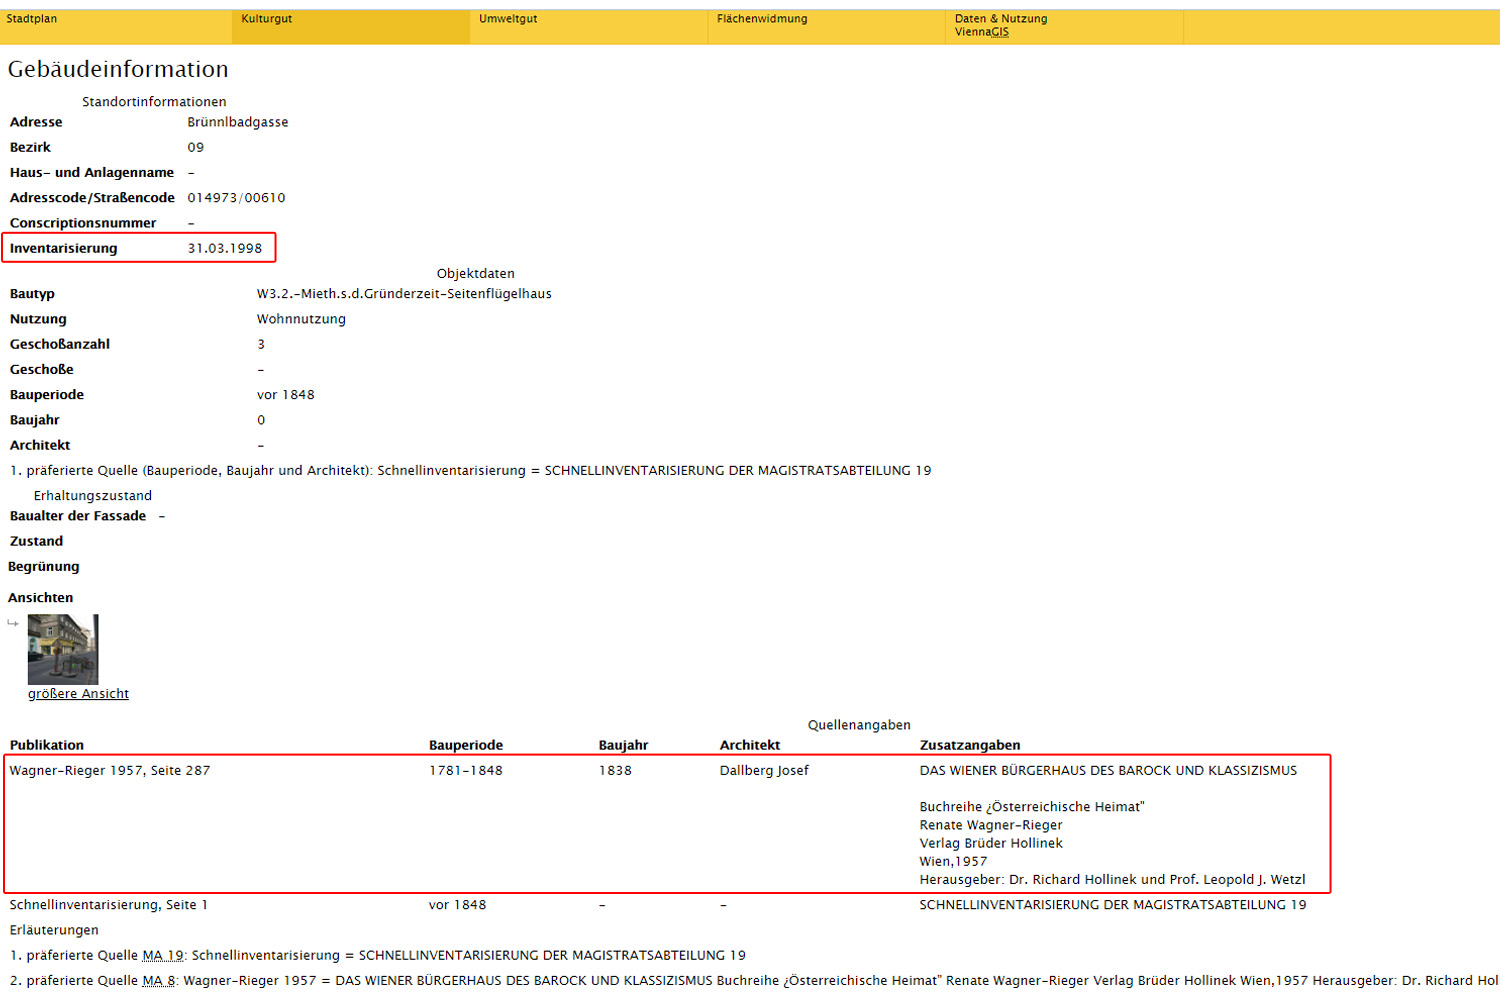Open Daten & Nutzung ViennaGIS tab

tap(1065, 27)
